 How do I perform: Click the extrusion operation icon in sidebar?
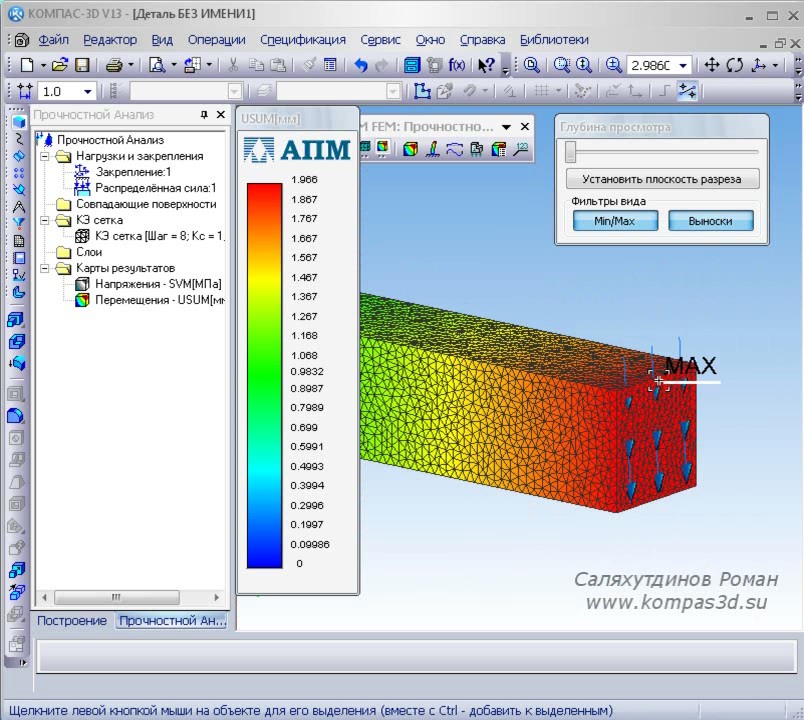click(16, 319)
